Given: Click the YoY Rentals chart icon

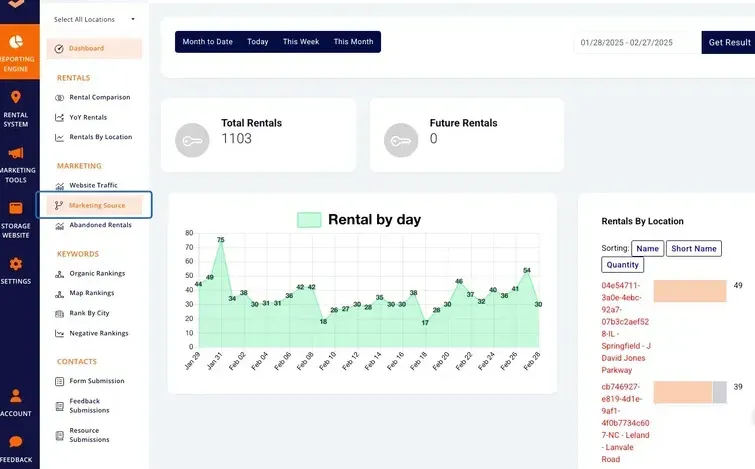Looking at the screenshot, I should pyautogui.click(x=59, y=117).
